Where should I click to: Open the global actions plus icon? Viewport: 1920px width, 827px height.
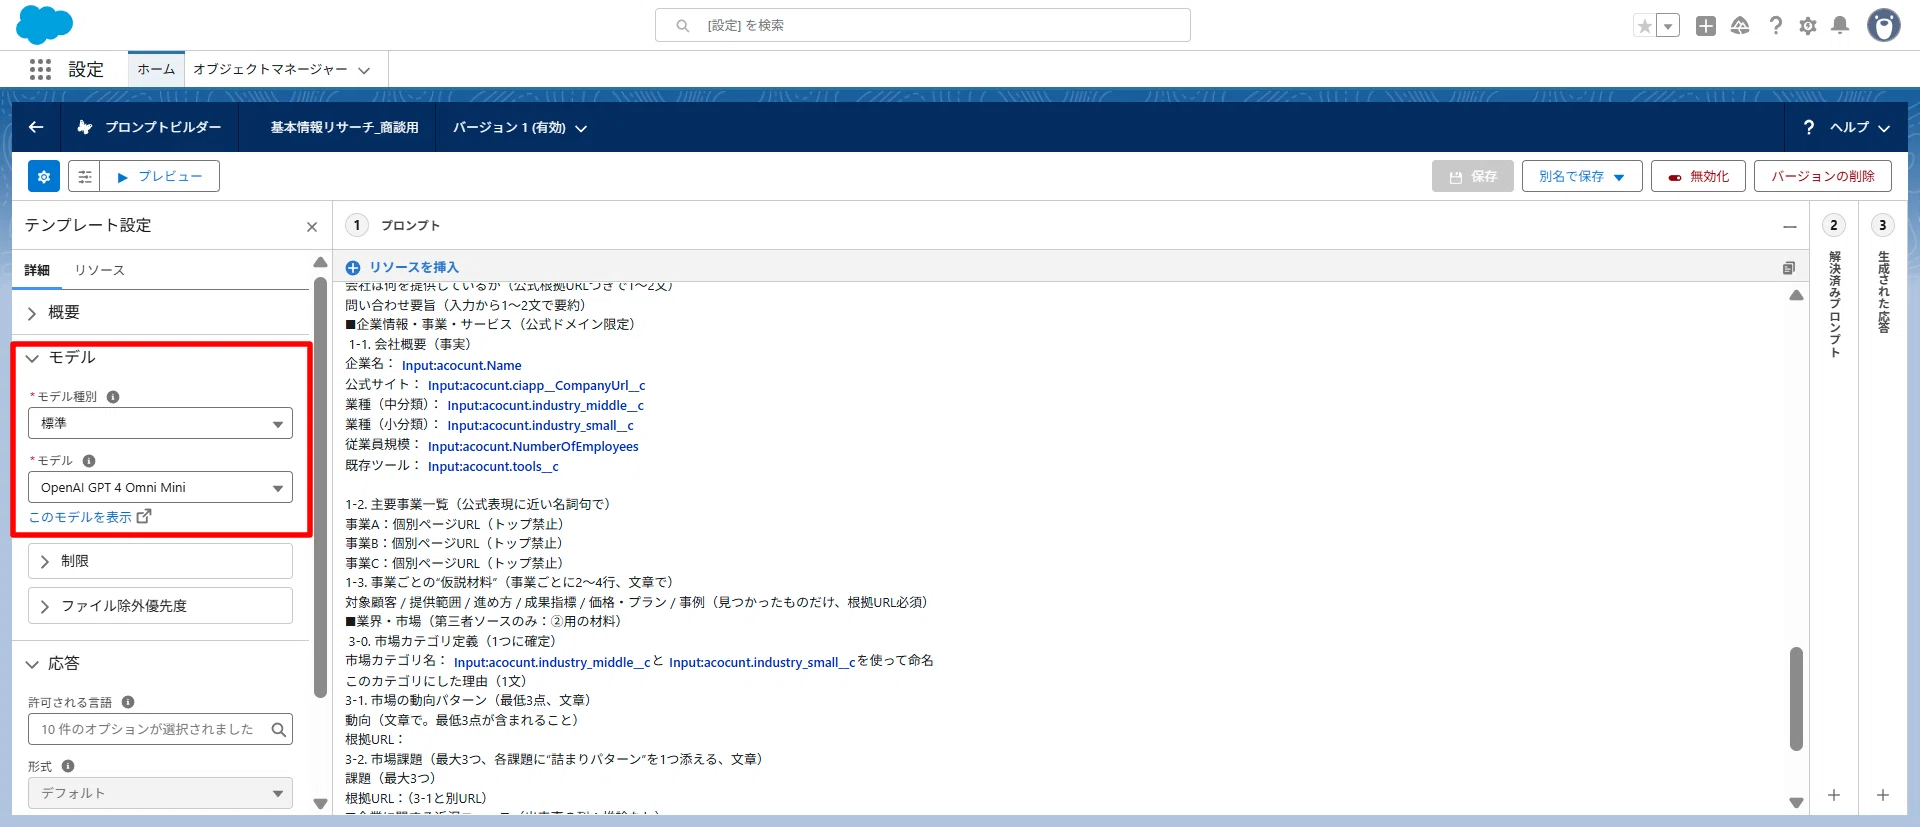coord(1706,26)
